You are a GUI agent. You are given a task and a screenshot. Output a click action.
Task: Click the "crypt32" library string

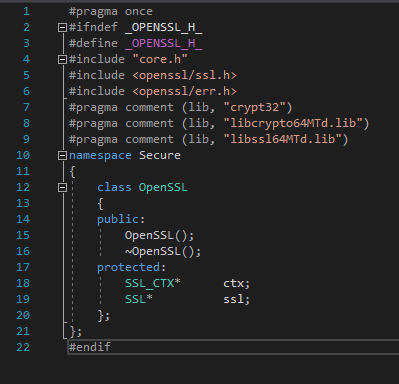254,107
